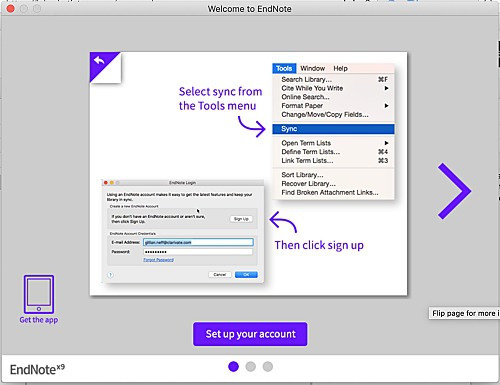Click the highlighted Sync row in slide picture
Screen dimensions: 500x385
[x=333, y=129]
